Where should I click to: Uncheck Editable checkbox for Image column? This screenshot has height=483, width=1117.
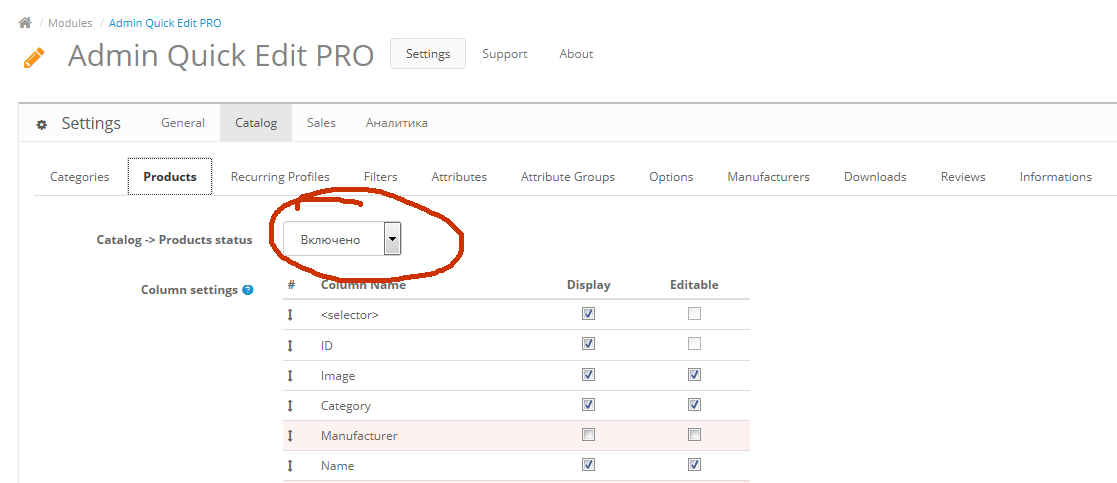(x=694, y=375)
